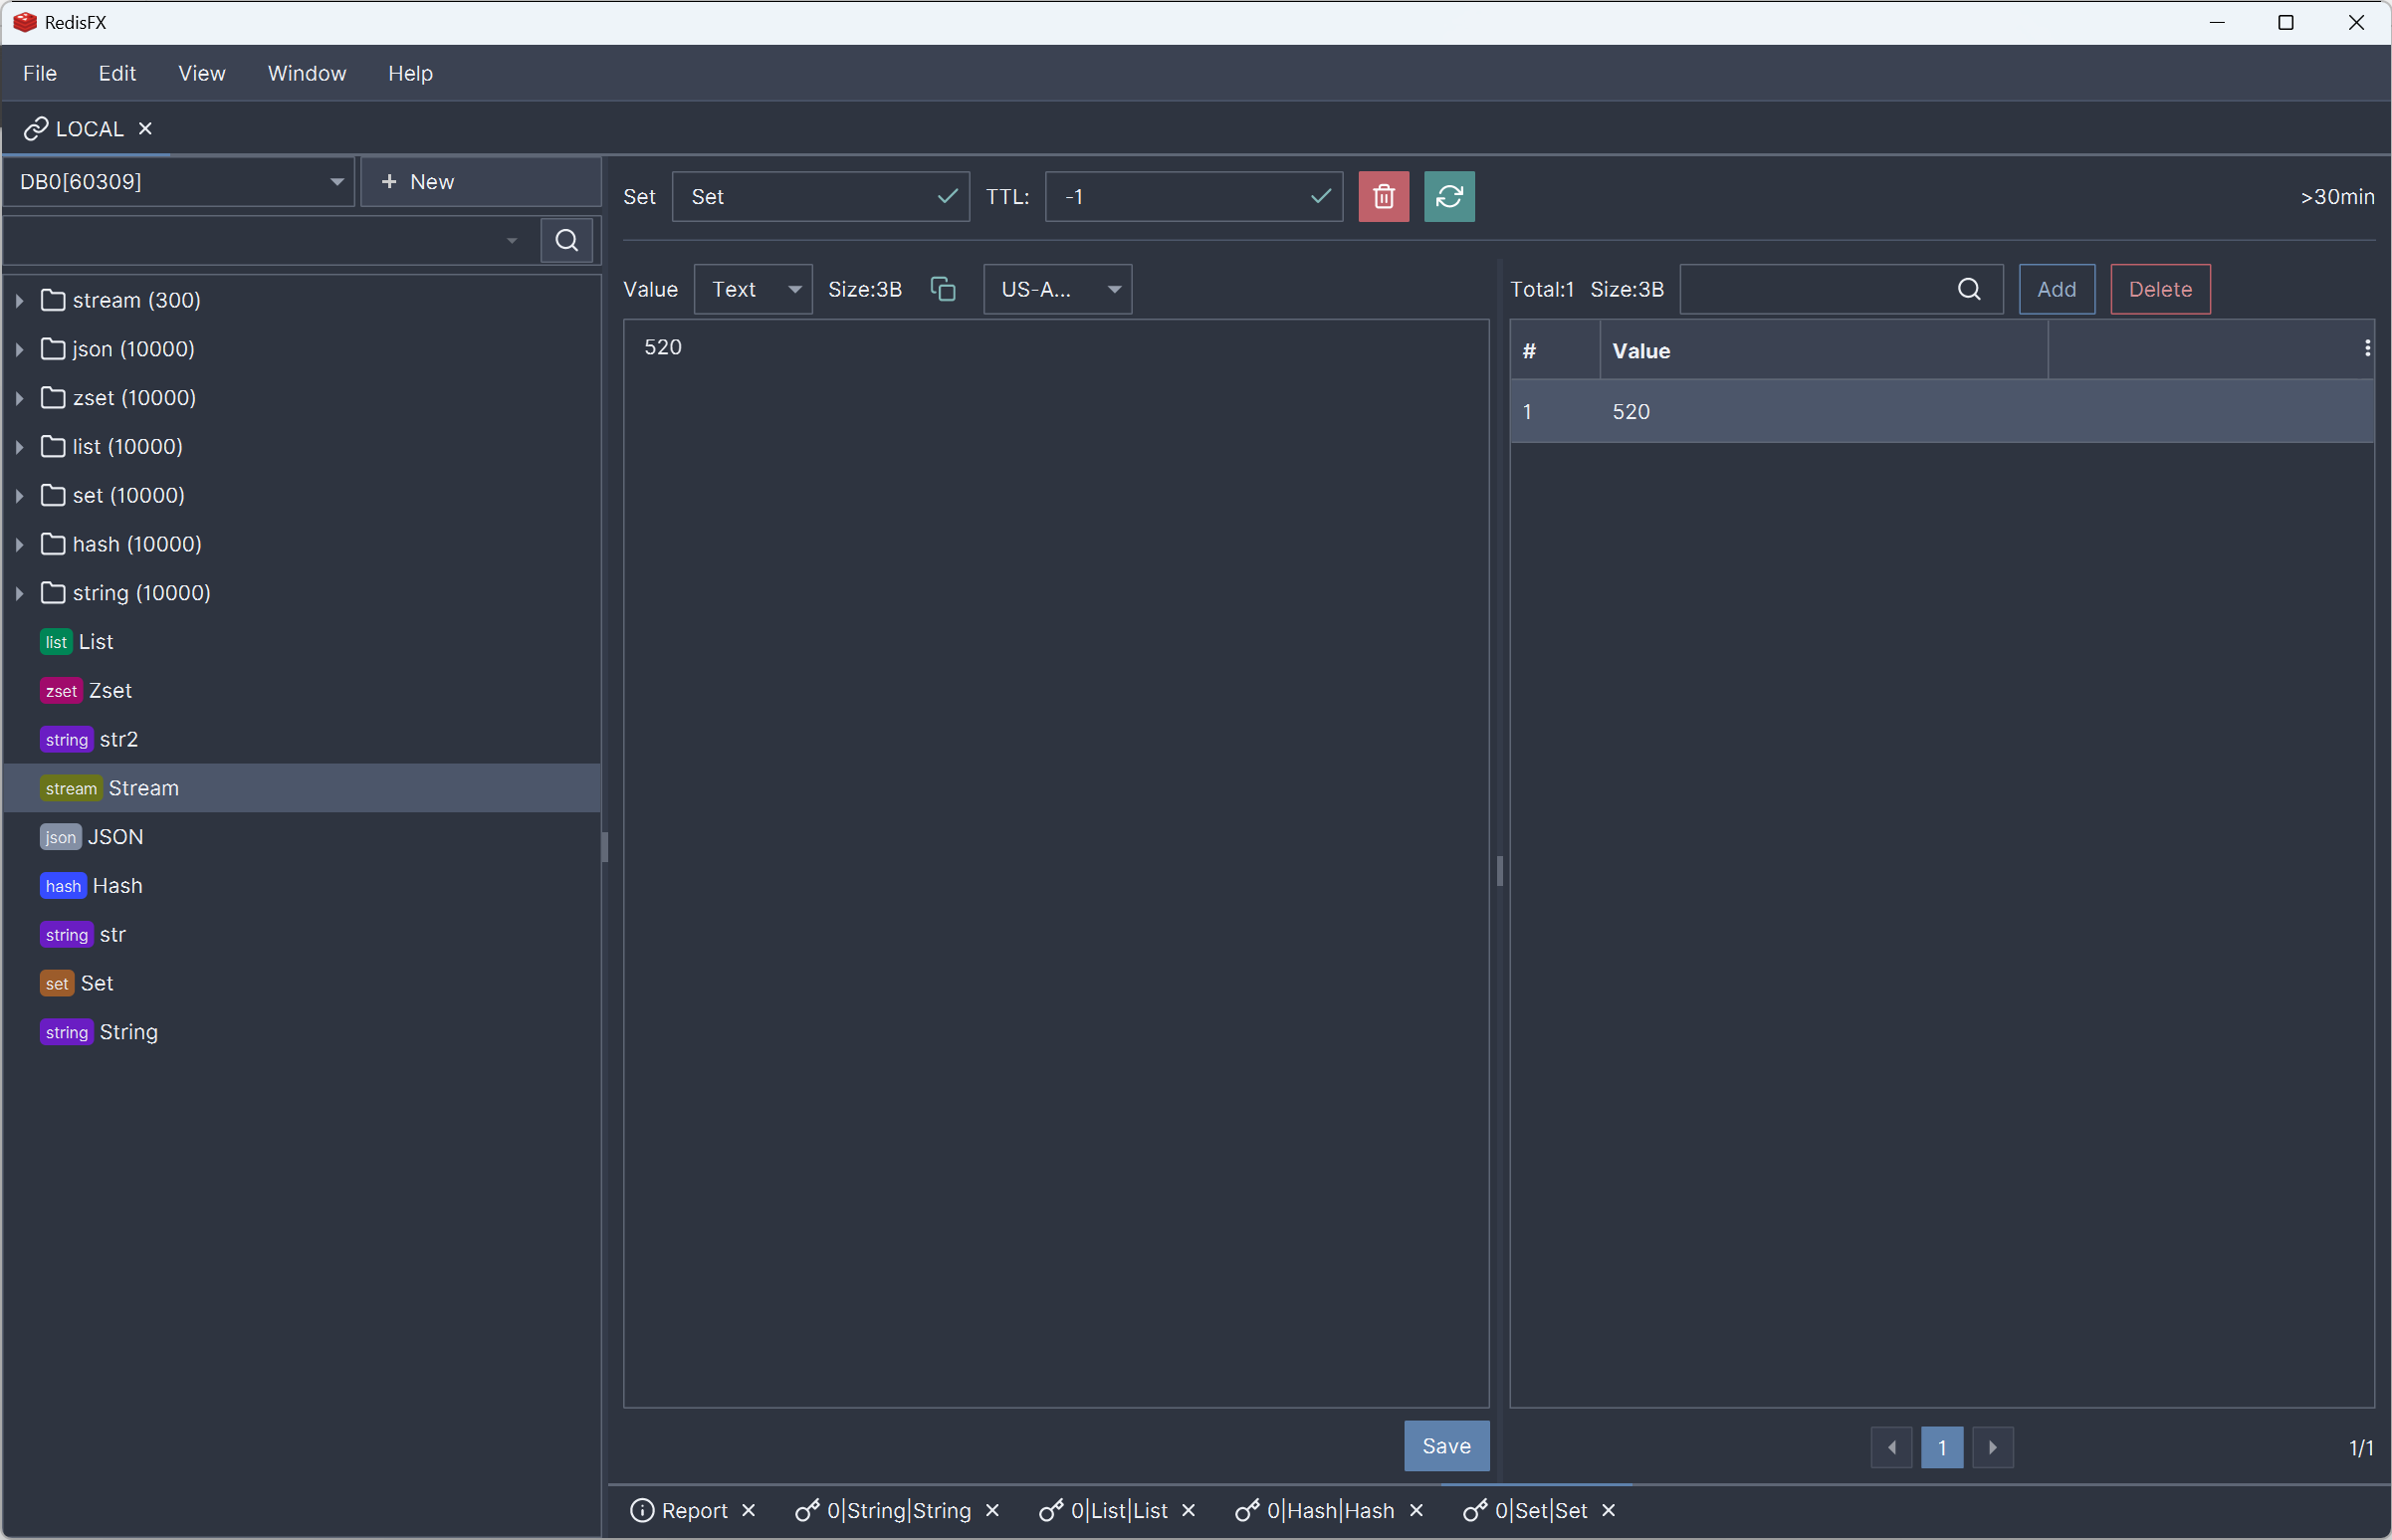Click the magnifier icon in the member search box
2392x1540 pixels.
(x=1968, y=289)
